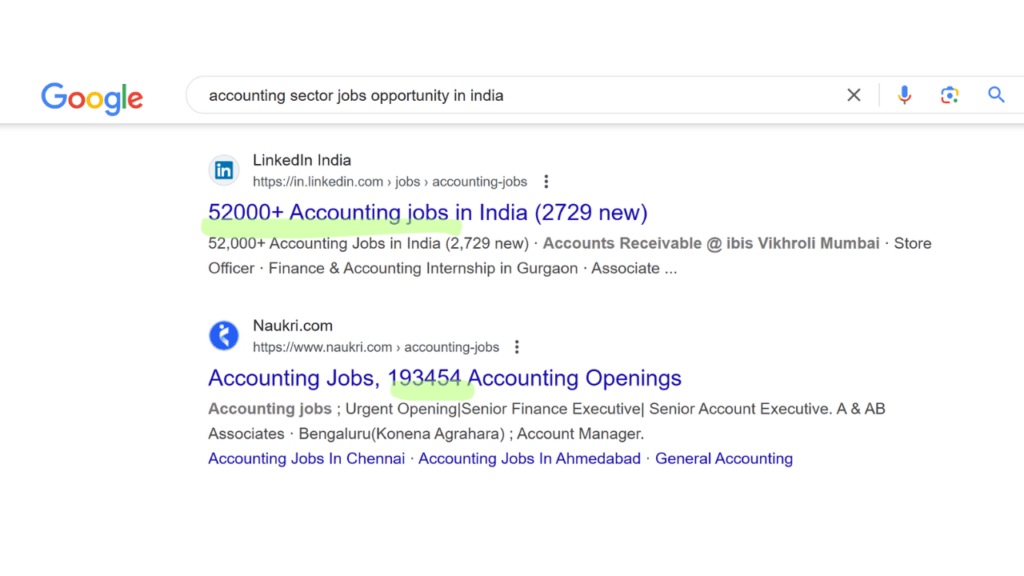Click the Google logo
This screenshot has height=576, width=1024.
pyautogui.click(x=92, y=97)
